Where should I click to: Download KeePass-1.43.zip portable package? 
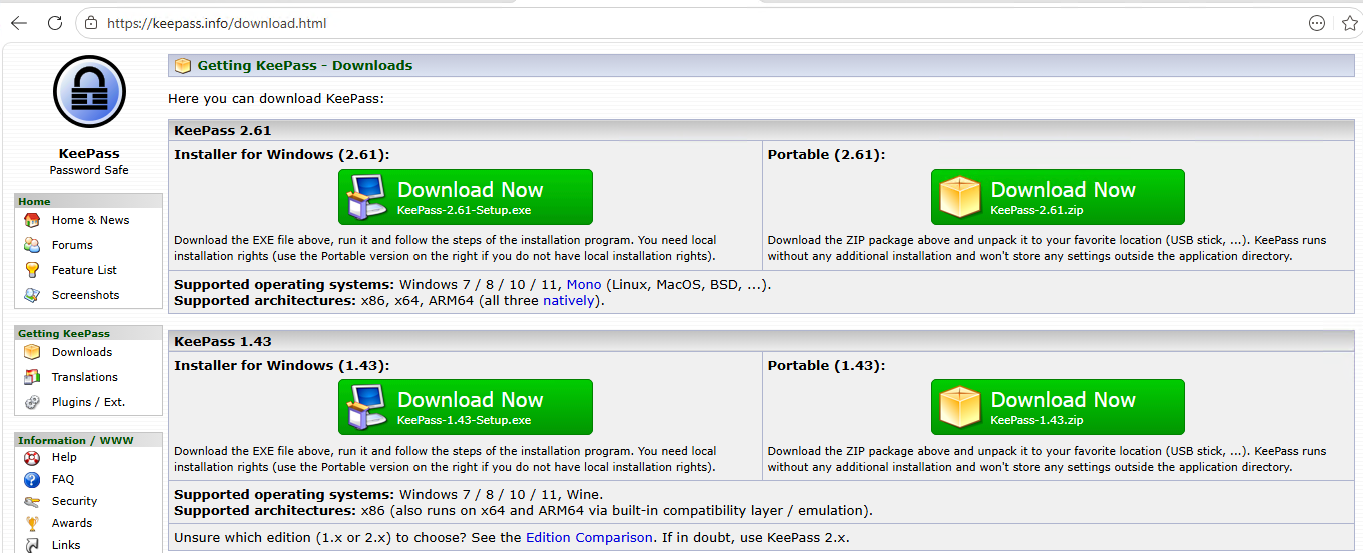(x=1058, y=407)
